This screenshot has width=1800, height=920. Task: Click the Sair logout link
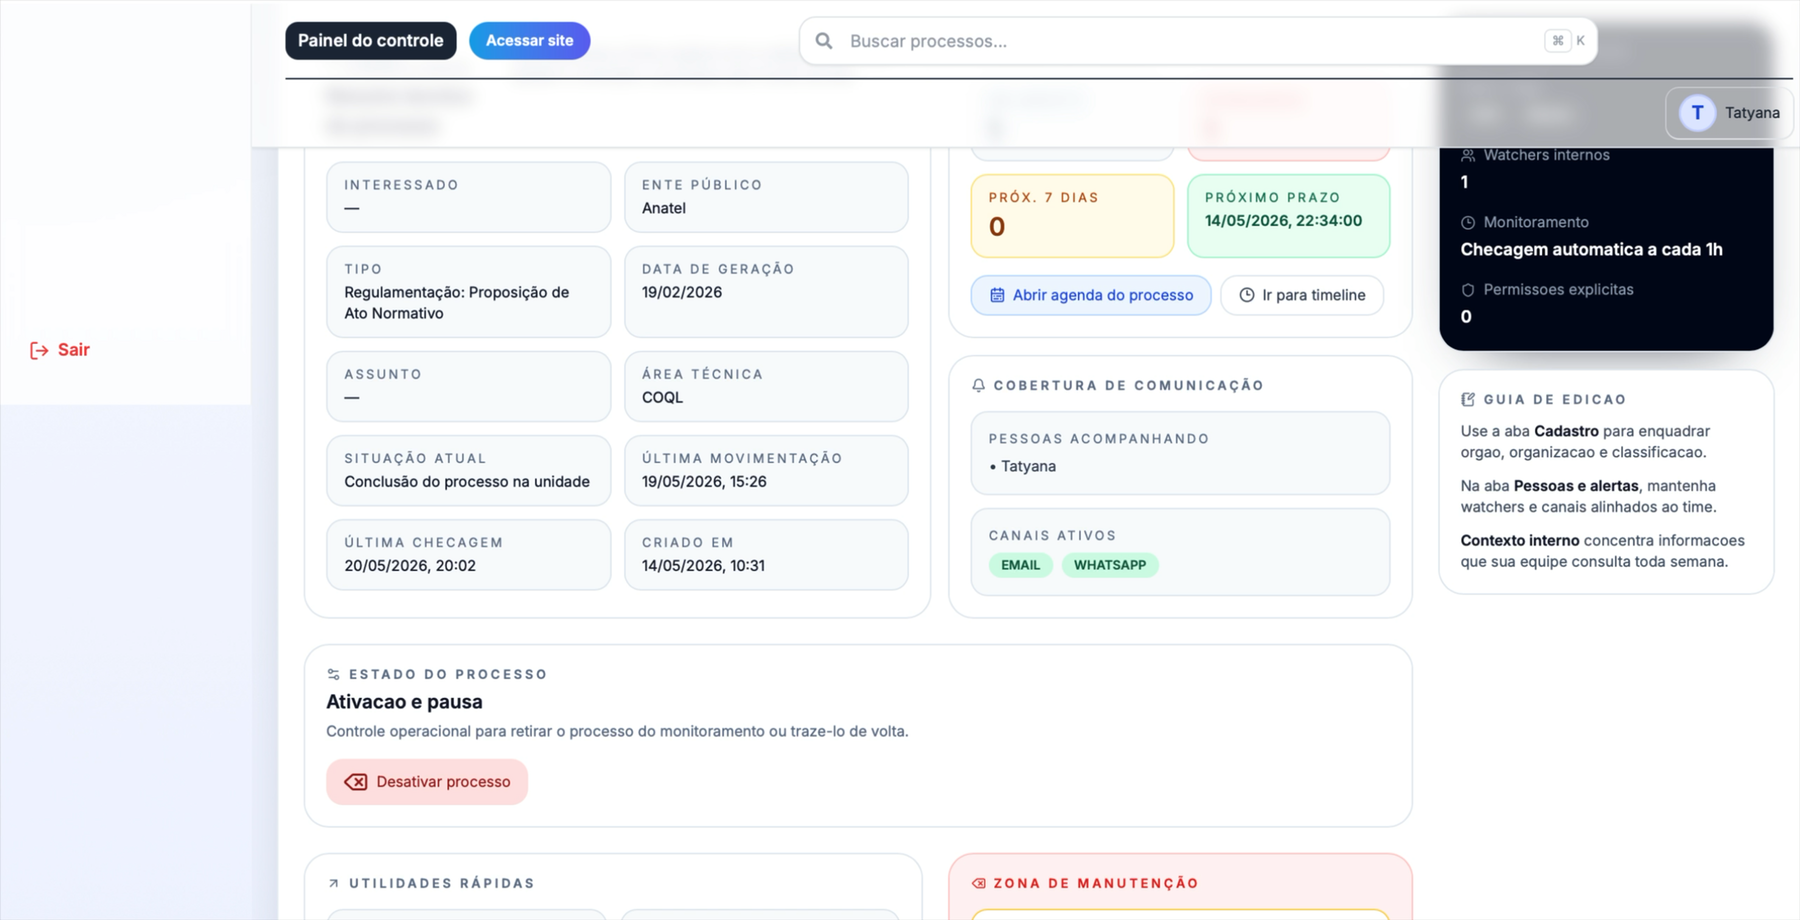[x=60, y=350]
